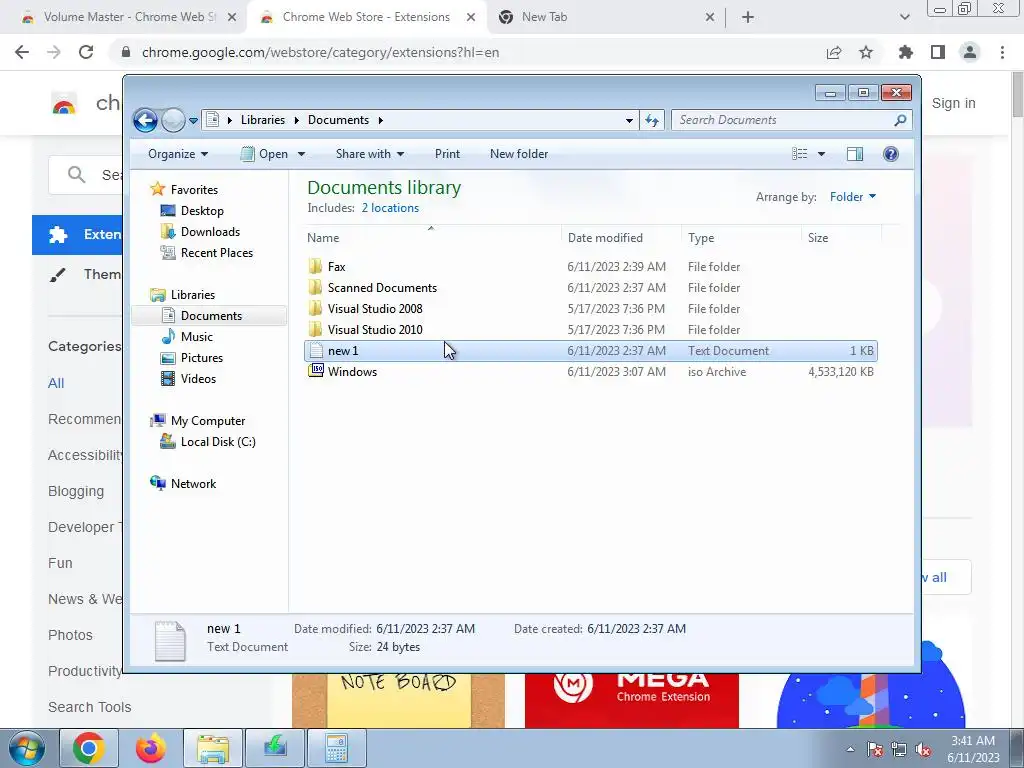Launch Firefox from the taskbar

coord(151,748)
